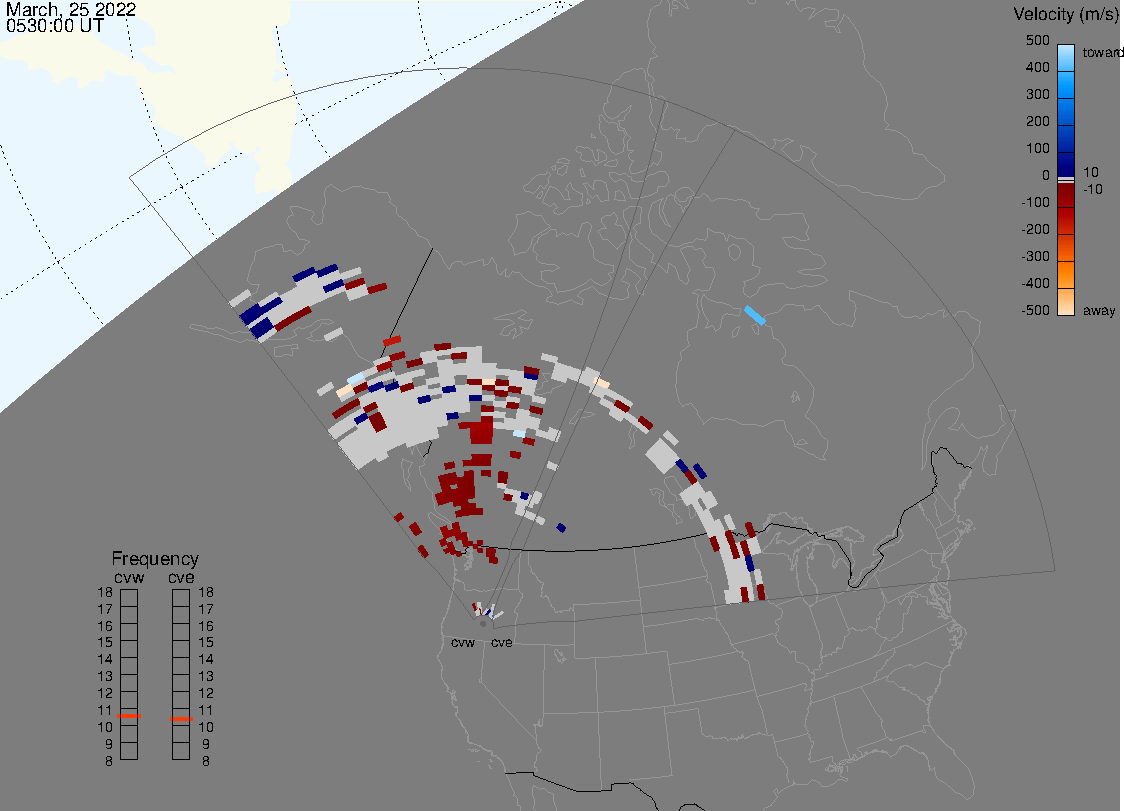Click the 'cve' radar site label on map

[502, 643]
